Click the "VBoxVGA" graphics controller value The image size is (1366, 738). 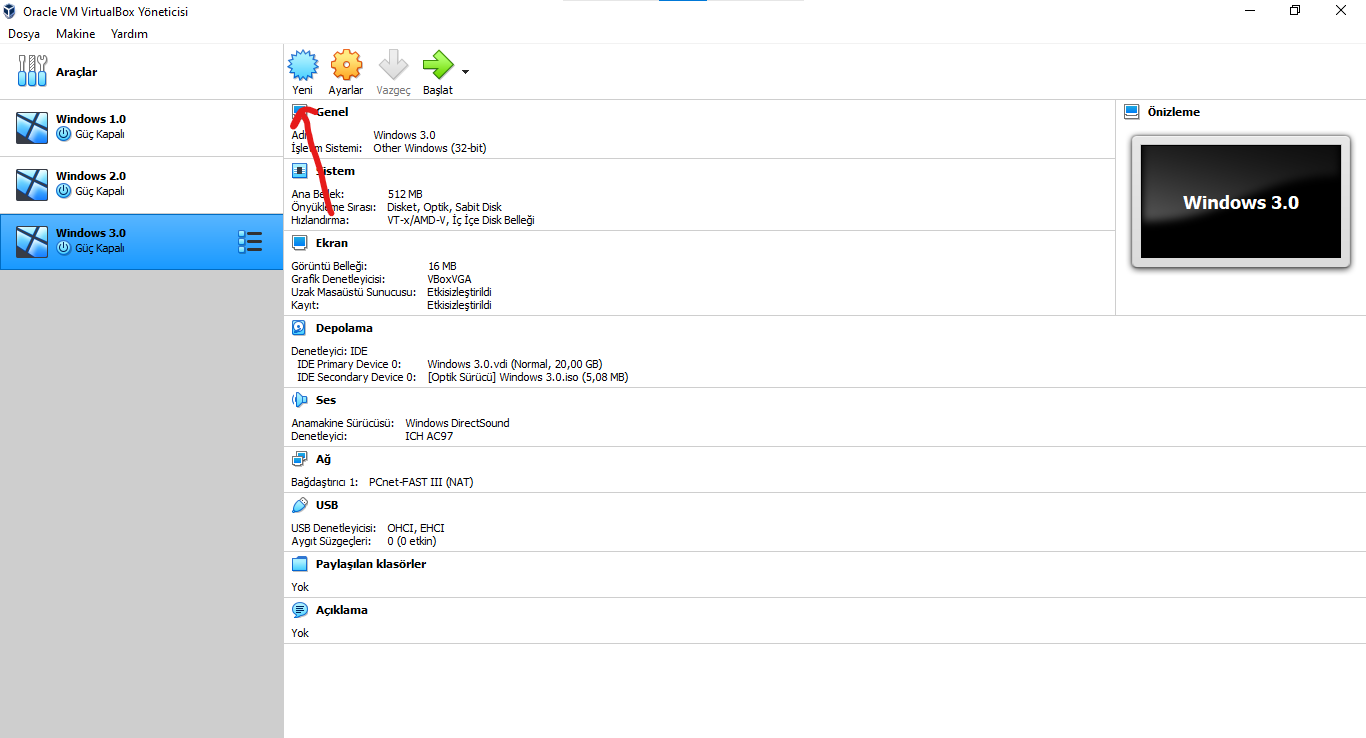(449, 279)
